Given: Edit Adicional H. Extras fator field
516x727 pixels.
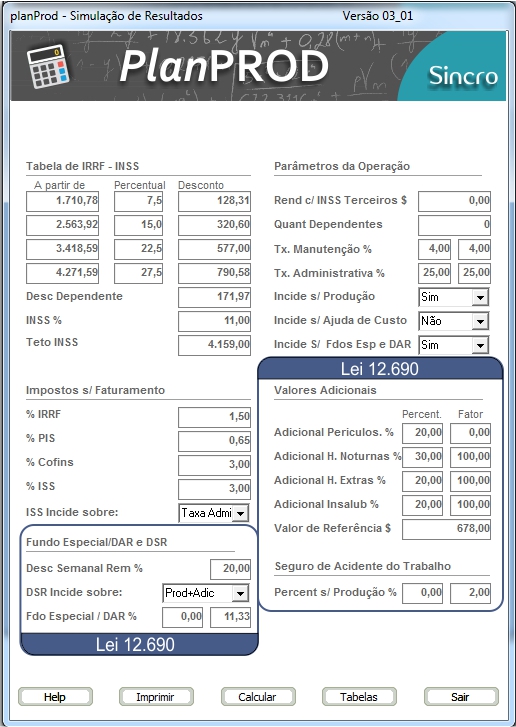Looking at the screenshot, I should pos(471,481).
